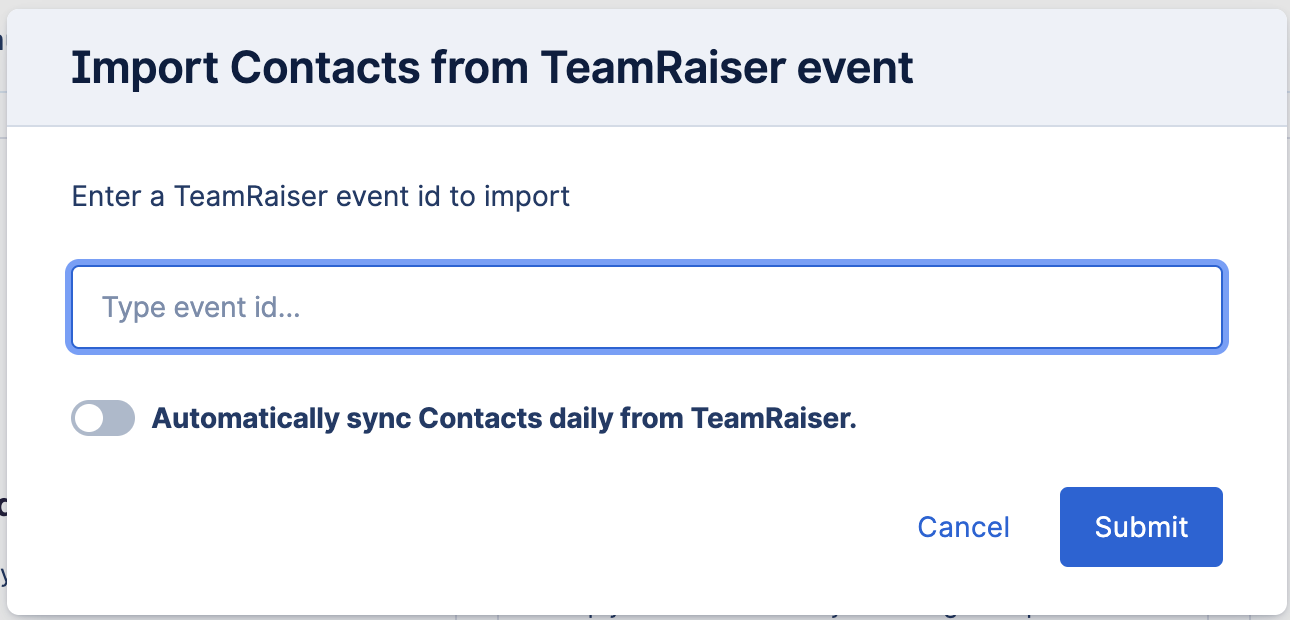Toggle the sync switch beside the TeamRaiser label
1290x620 pixels.
[x=103, y=418]
